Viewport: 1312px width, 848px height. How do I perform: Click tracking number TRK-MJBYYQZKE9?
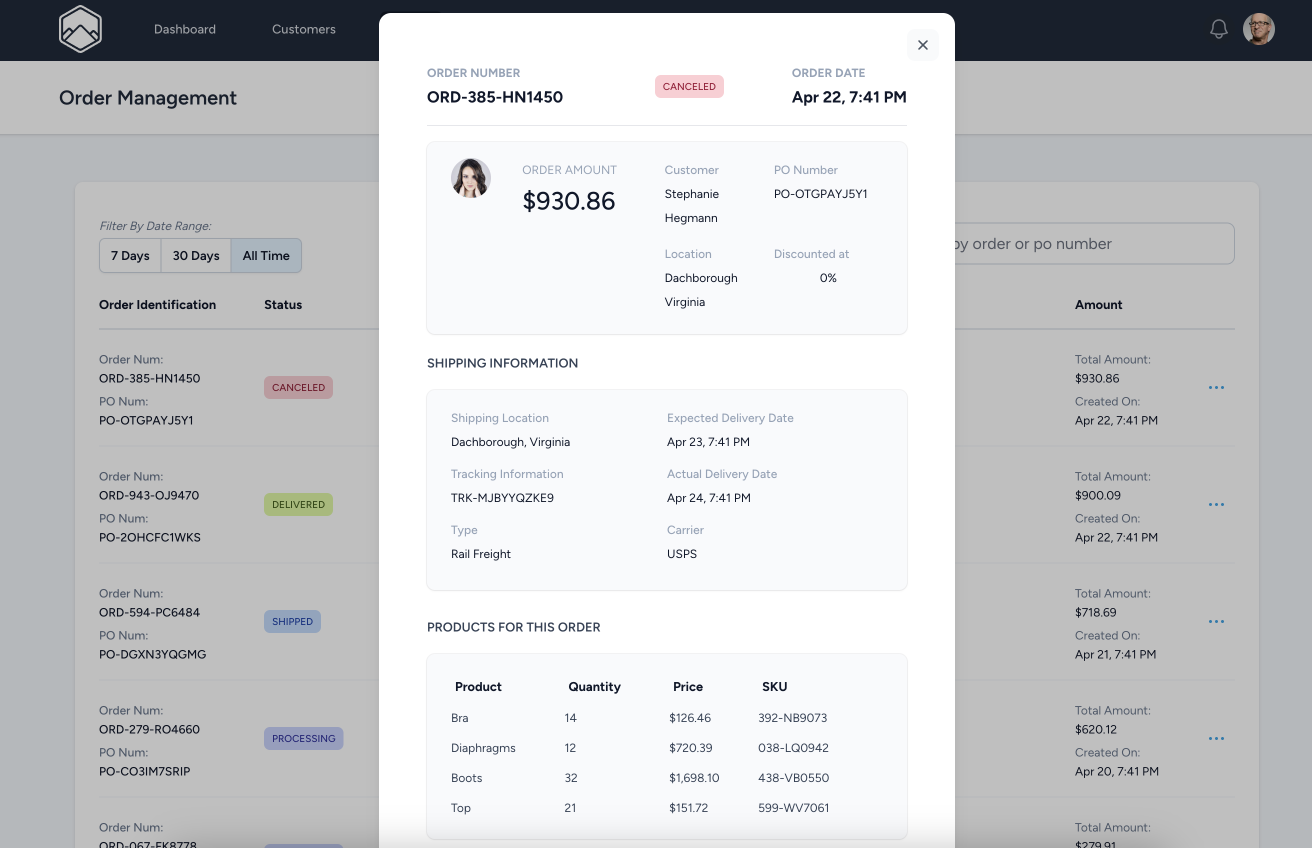pos(502,498)
